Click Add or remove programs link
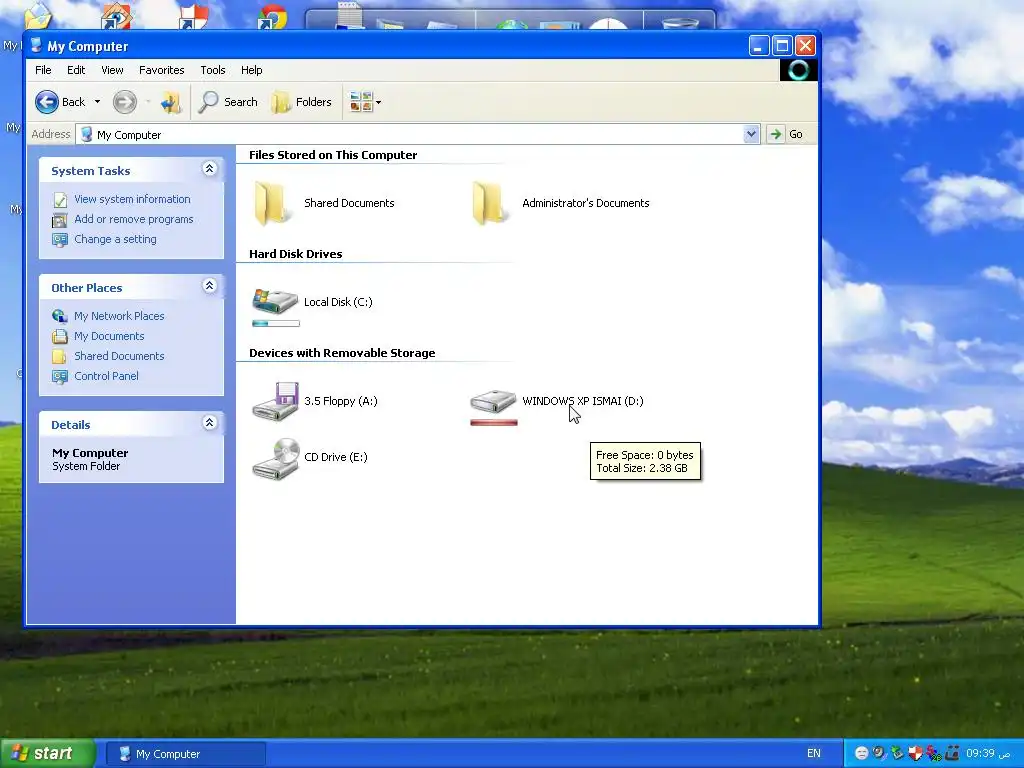The image size is (1024, 768). click(x=134, y=219)
